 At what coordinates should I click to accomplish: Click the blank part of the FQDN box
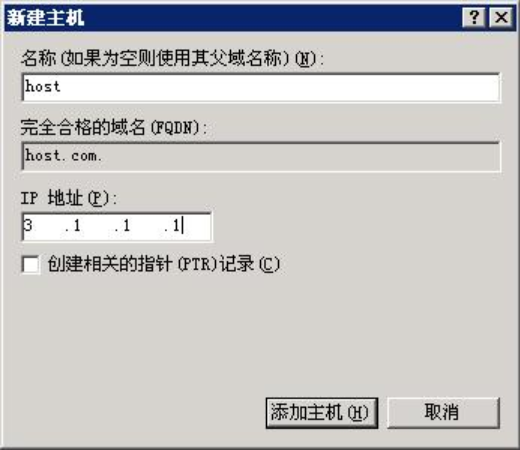tap(300, 156)
